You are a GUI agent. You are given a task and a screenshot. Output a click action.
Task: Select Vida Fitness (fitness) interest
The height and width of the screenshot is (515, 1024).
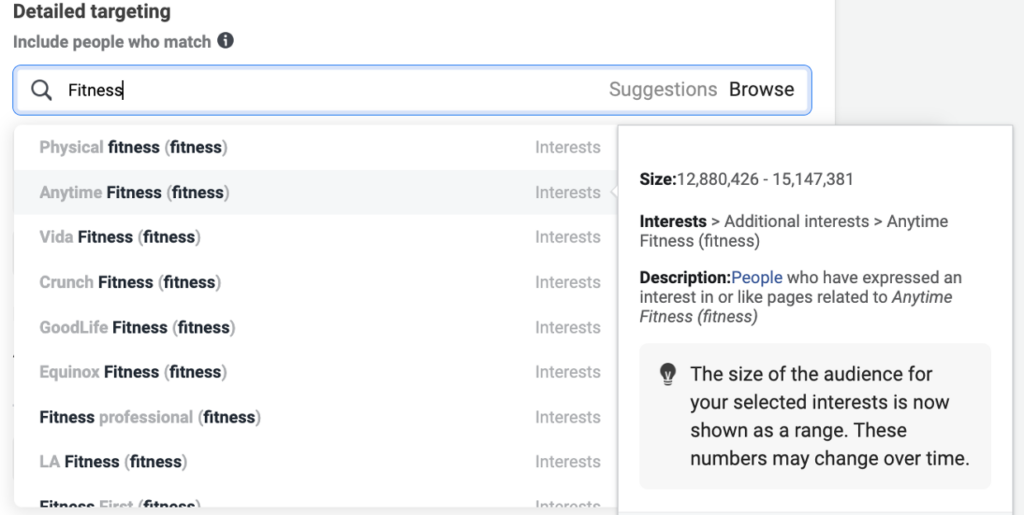coord(315,237)
